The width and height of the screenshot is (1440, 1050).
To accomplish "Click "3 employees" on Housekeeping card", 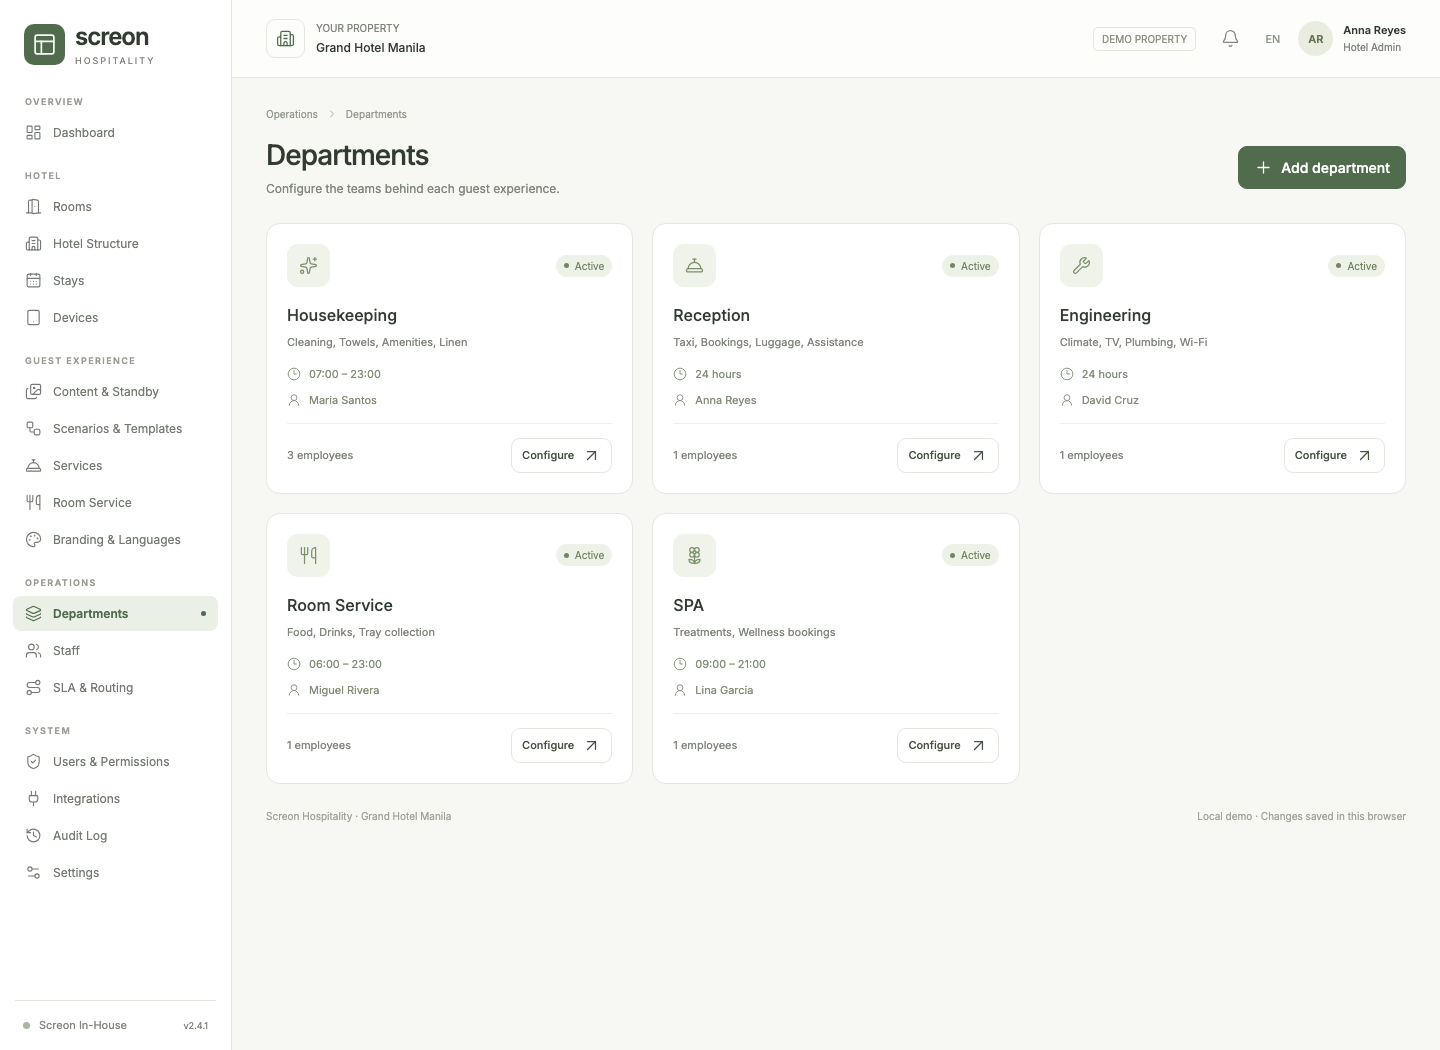I will coord(320,455).
